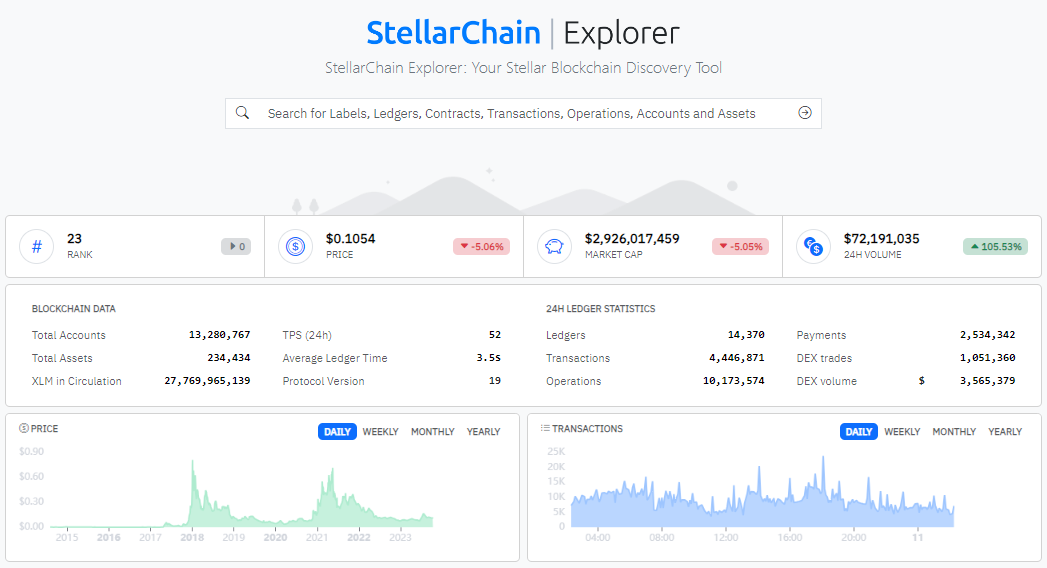Screen dimensions: 1047x568
Task: Click the price value $0.1054
Action: (x=351, y=239)
